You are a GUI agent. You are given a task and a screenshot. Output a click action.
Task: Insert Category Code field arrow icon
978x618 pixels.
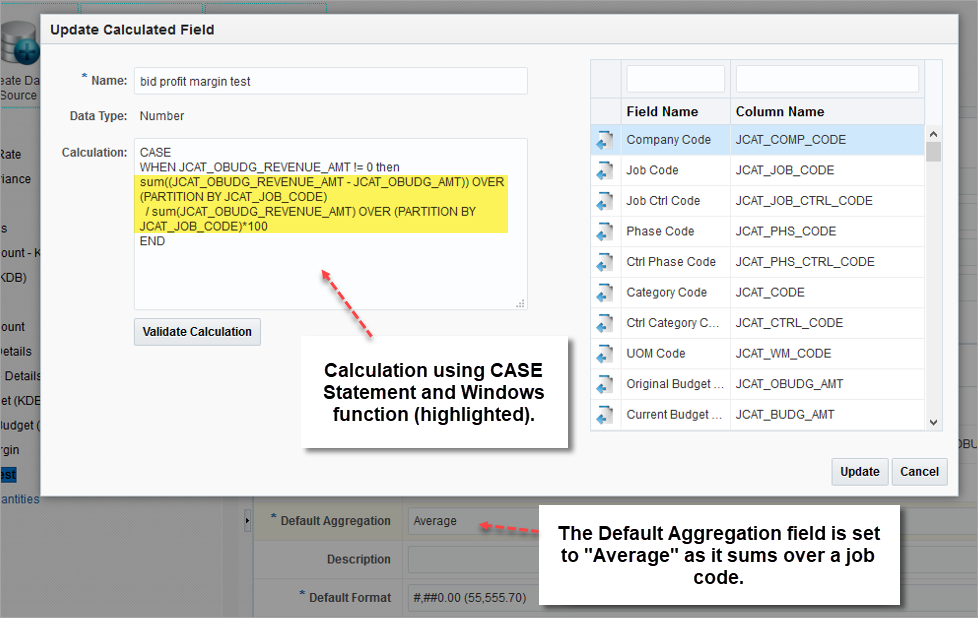pyautogui.click(x=604, y=293)
